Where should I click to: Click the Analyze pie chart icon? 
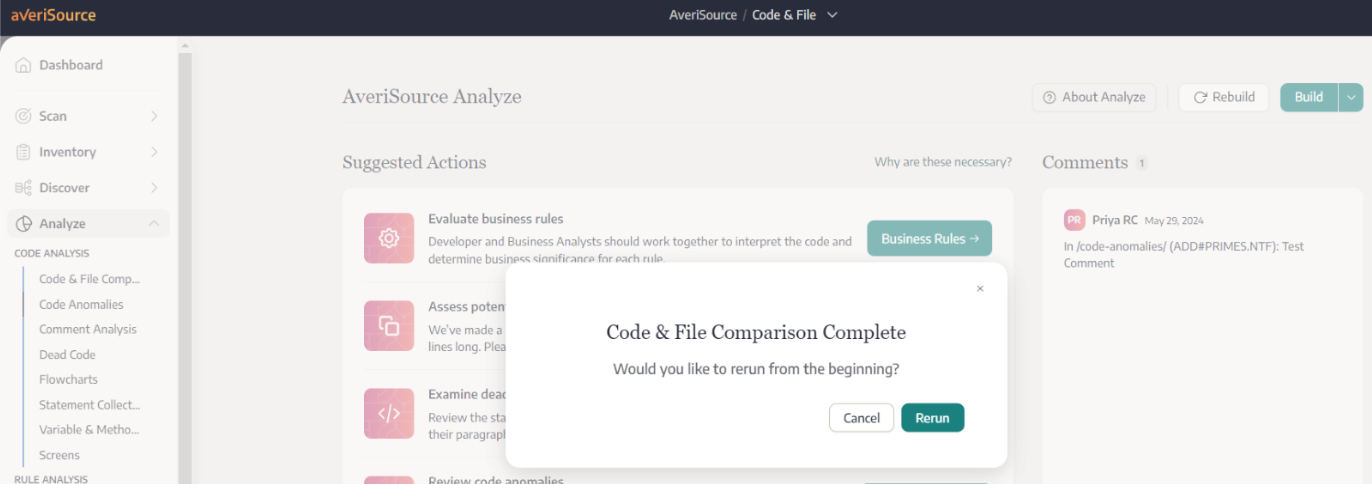click(23, 224)
